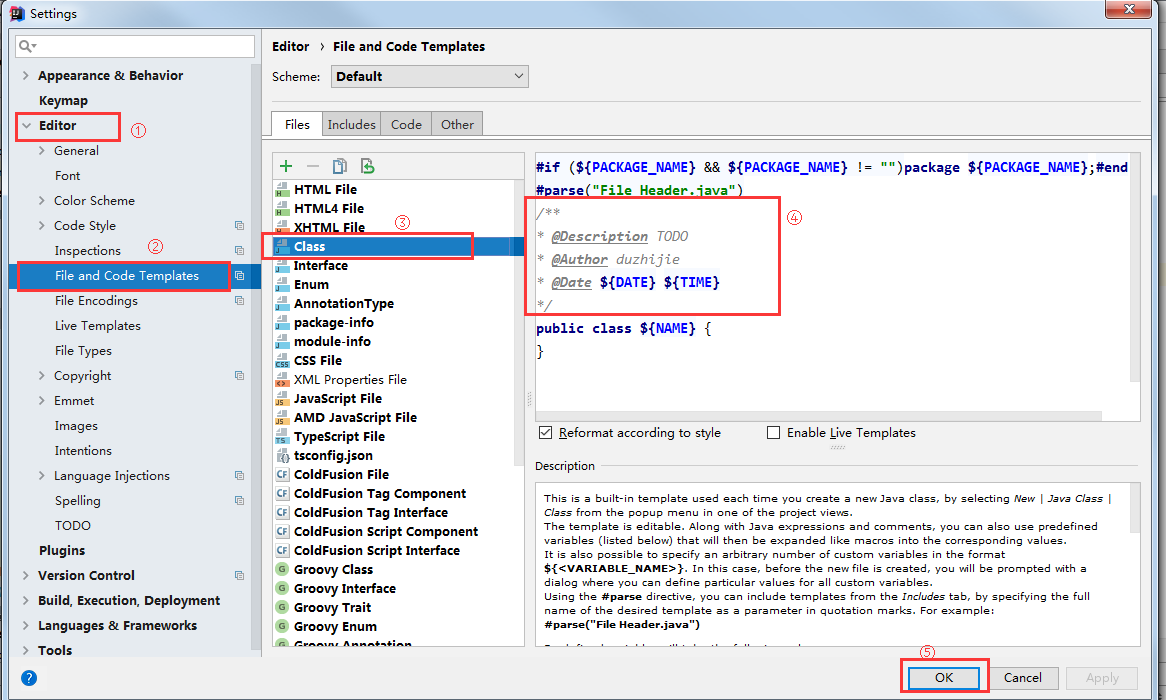Copy the selected template
This screenshot has width=1166, height=700.
[340, 164]
